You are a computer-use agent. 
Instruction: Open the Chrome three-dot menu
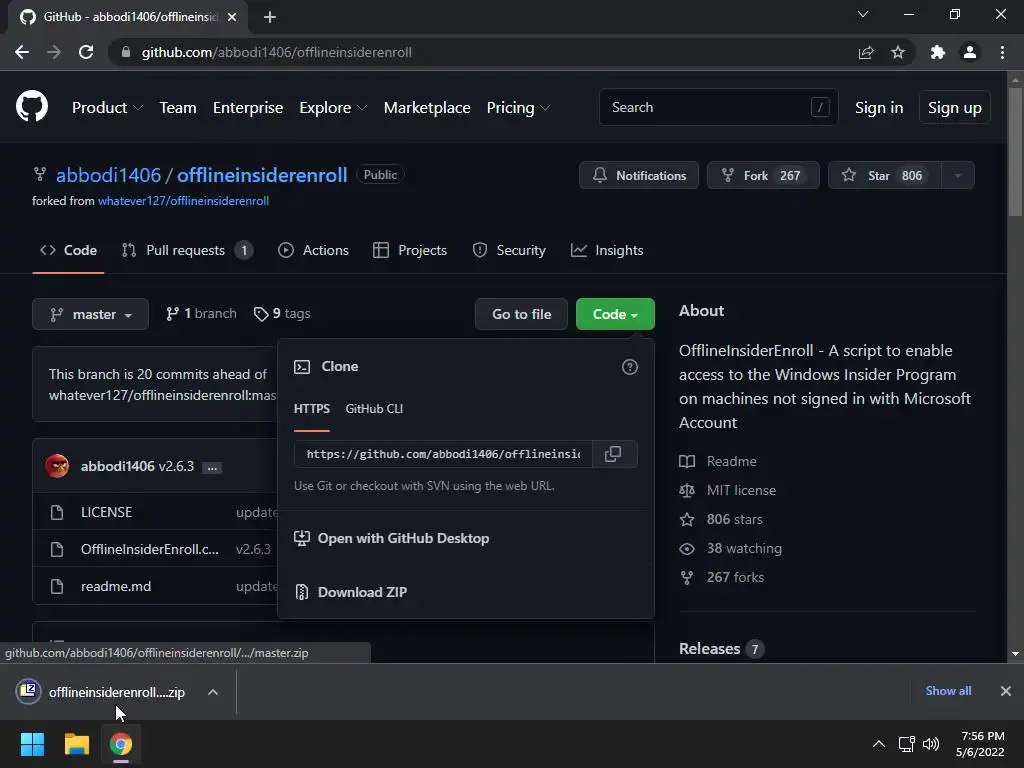pyautogui.click(x=1002, y=52)
